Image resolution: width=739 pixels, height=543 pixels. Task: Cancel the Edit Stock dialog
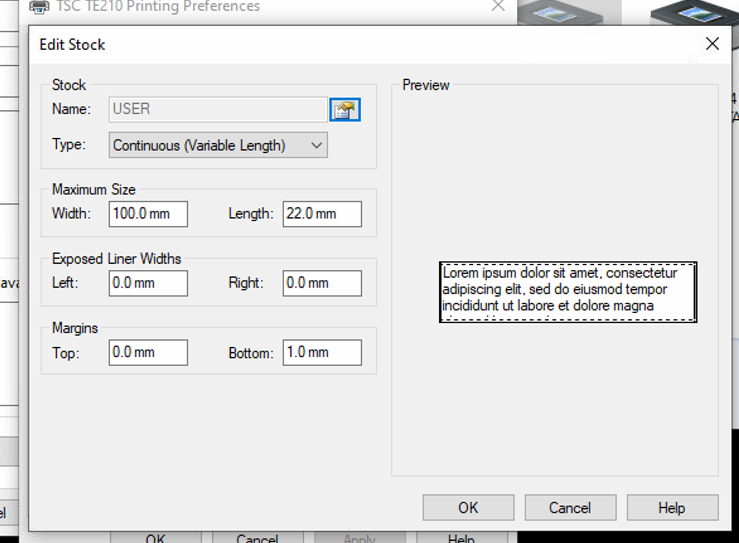(570, 508)
